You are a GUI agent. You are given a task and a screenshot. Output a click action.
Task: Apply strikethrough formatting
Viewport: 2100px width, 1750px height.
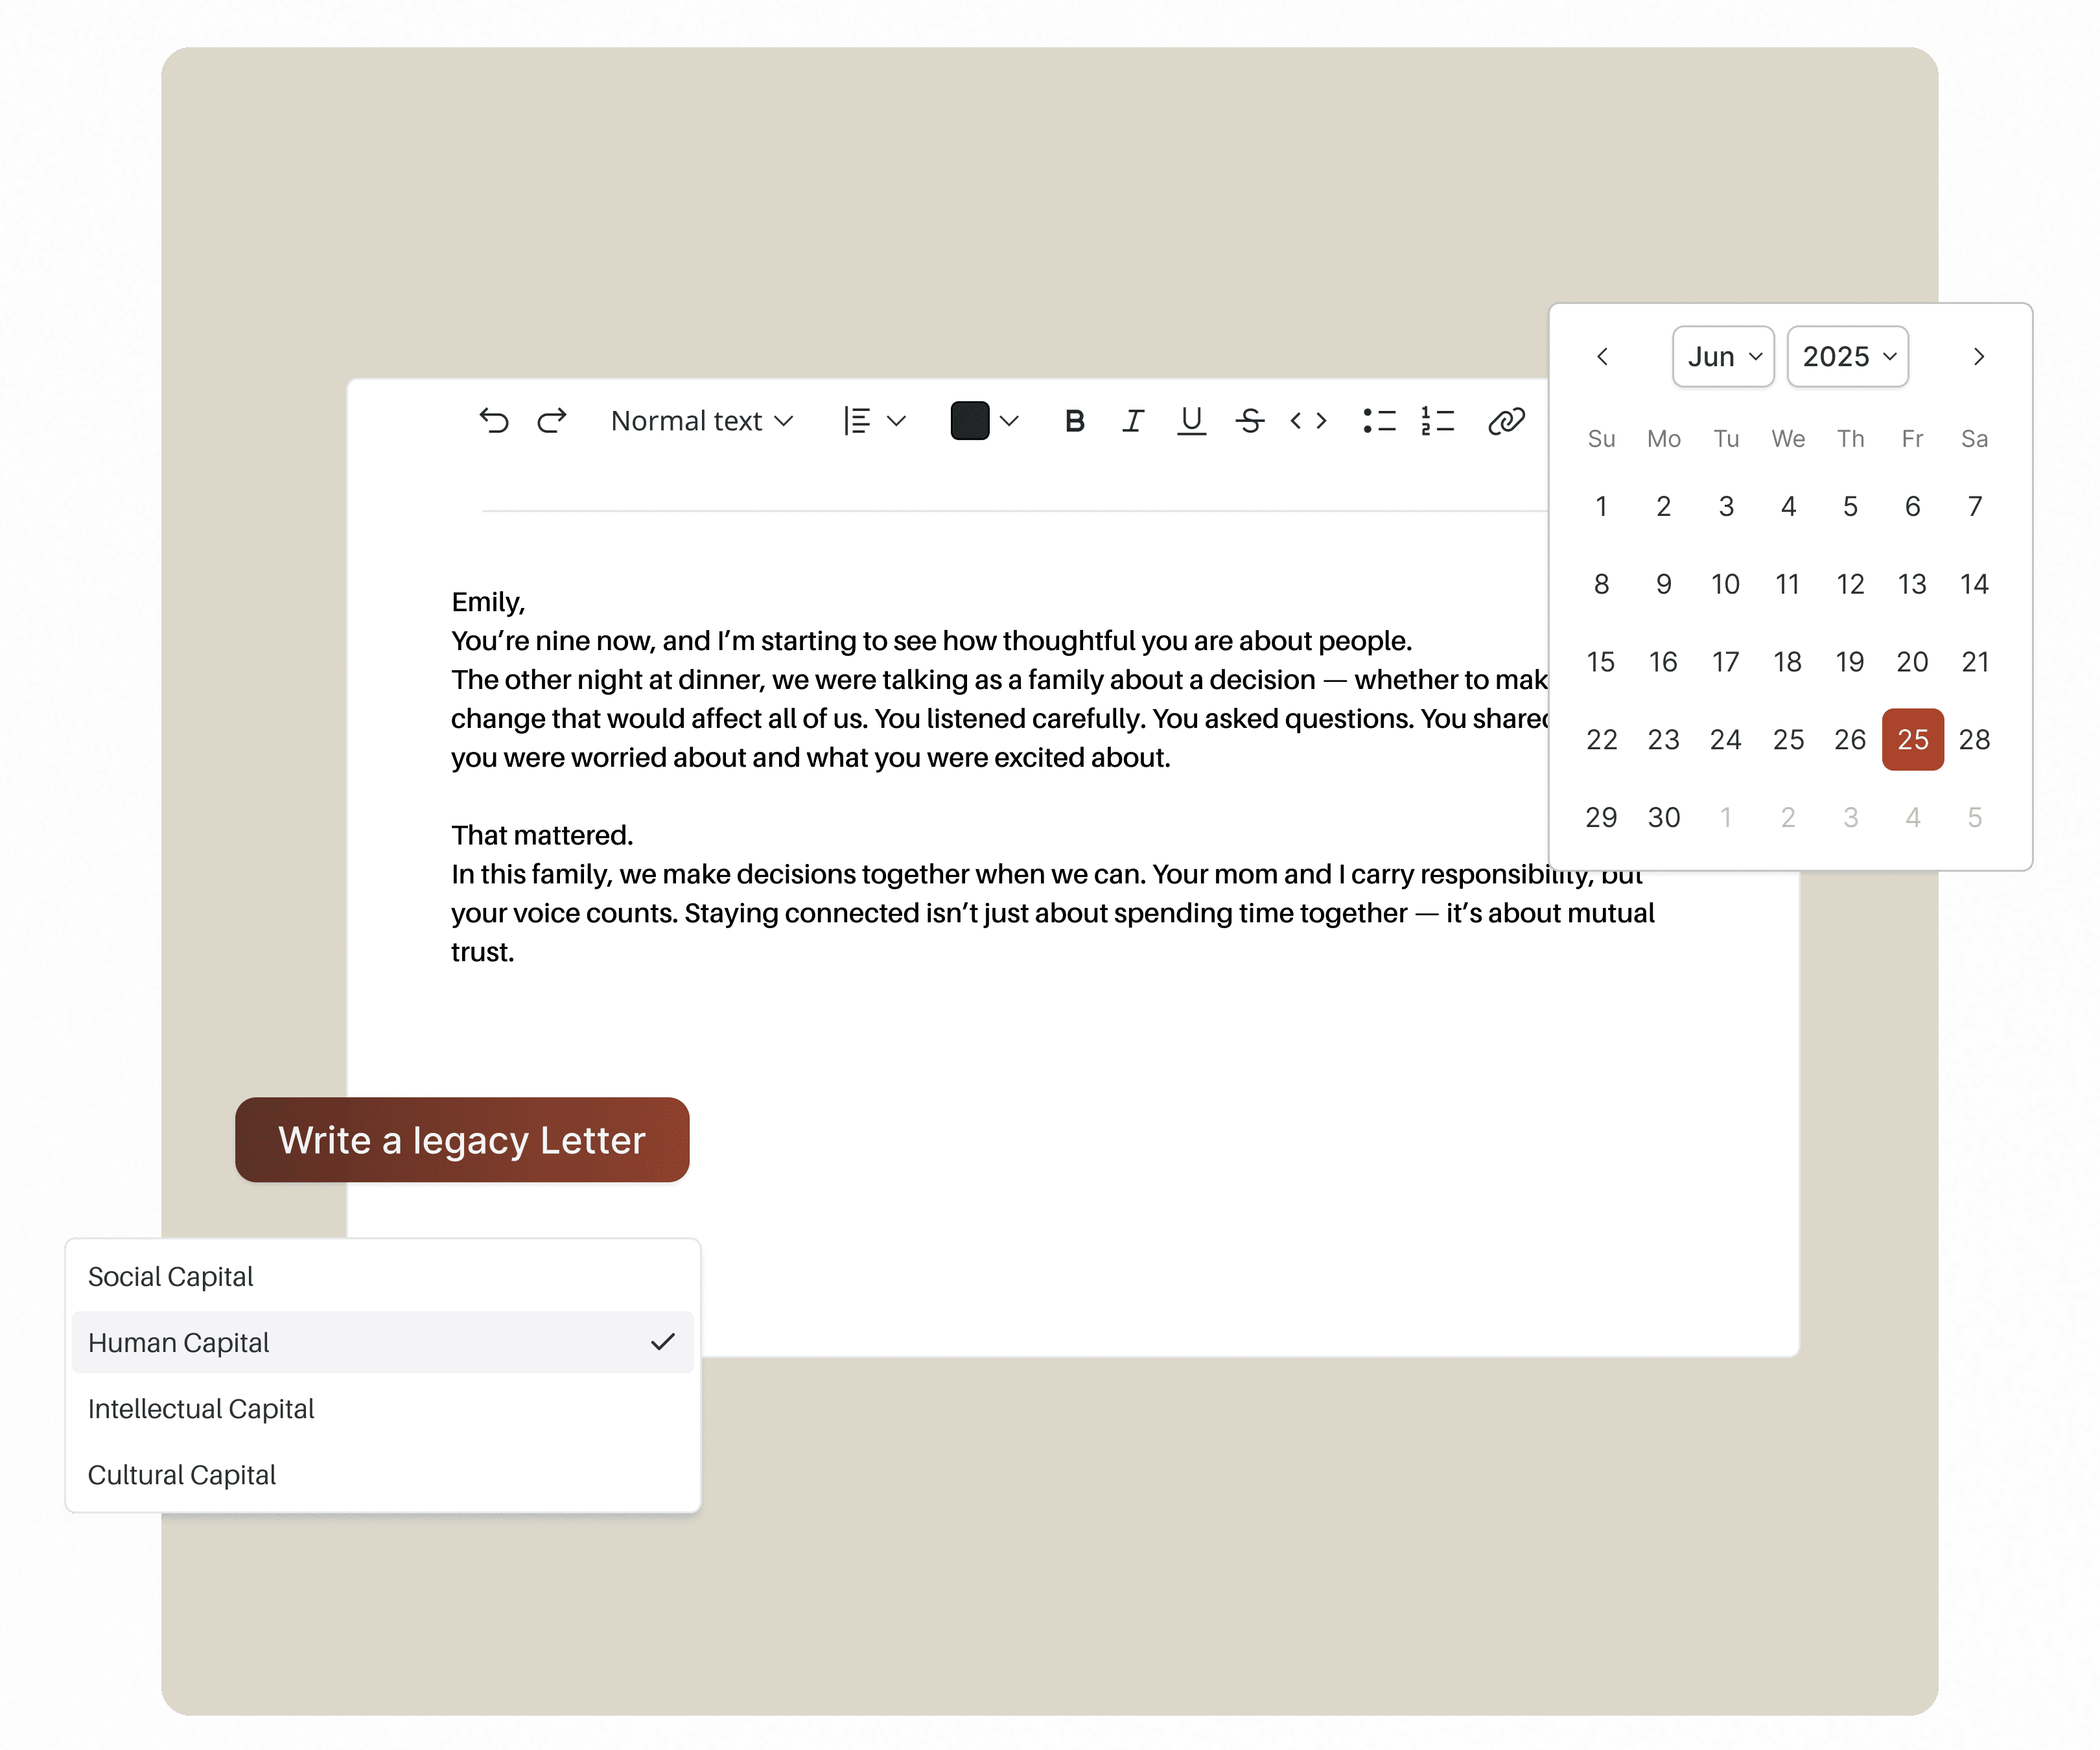click(1249, 421)
